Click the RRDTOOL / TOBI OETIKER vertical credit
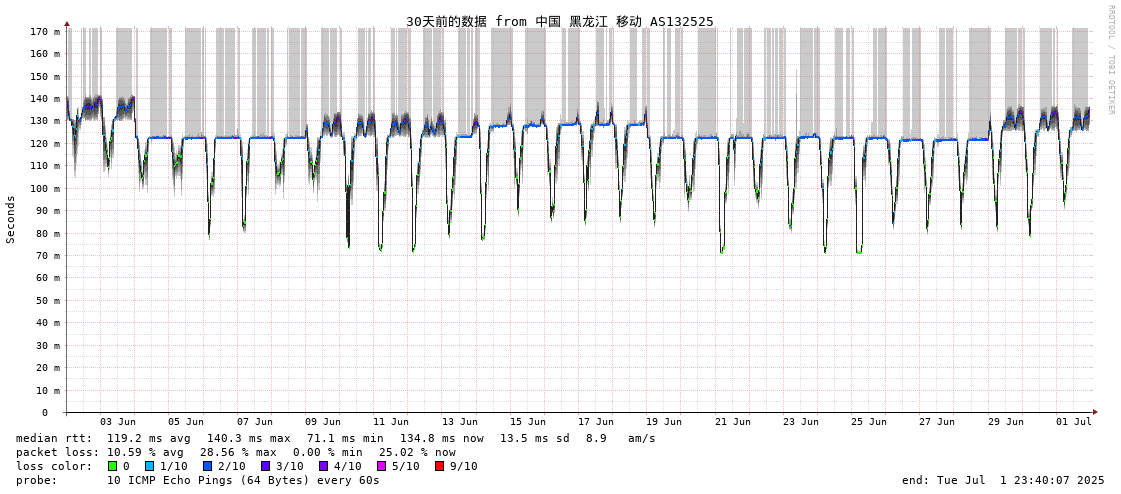The height and width of the screenshot is (494, 1121). tap(1111, 59)
